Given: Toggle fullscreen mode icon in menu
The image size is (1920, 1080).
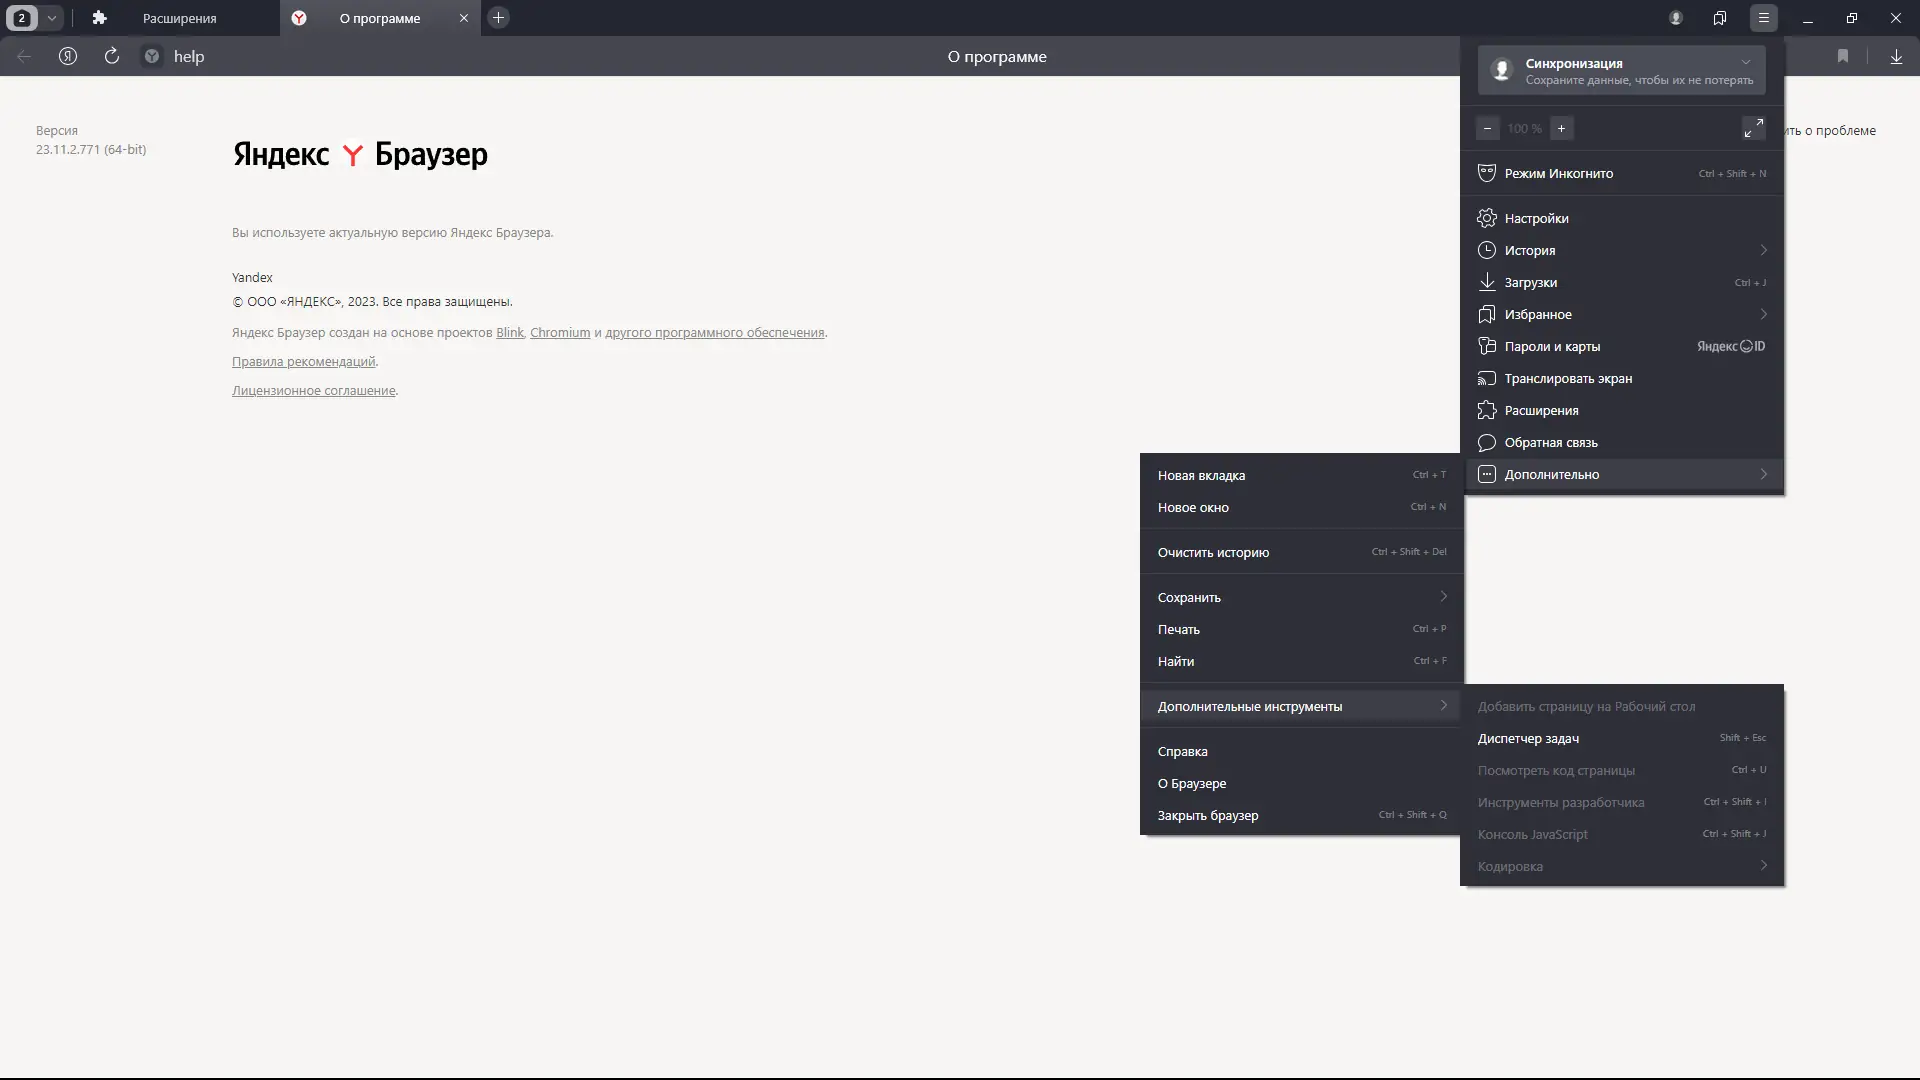Looking at the screenshot, I should (x=1753, y=128).
